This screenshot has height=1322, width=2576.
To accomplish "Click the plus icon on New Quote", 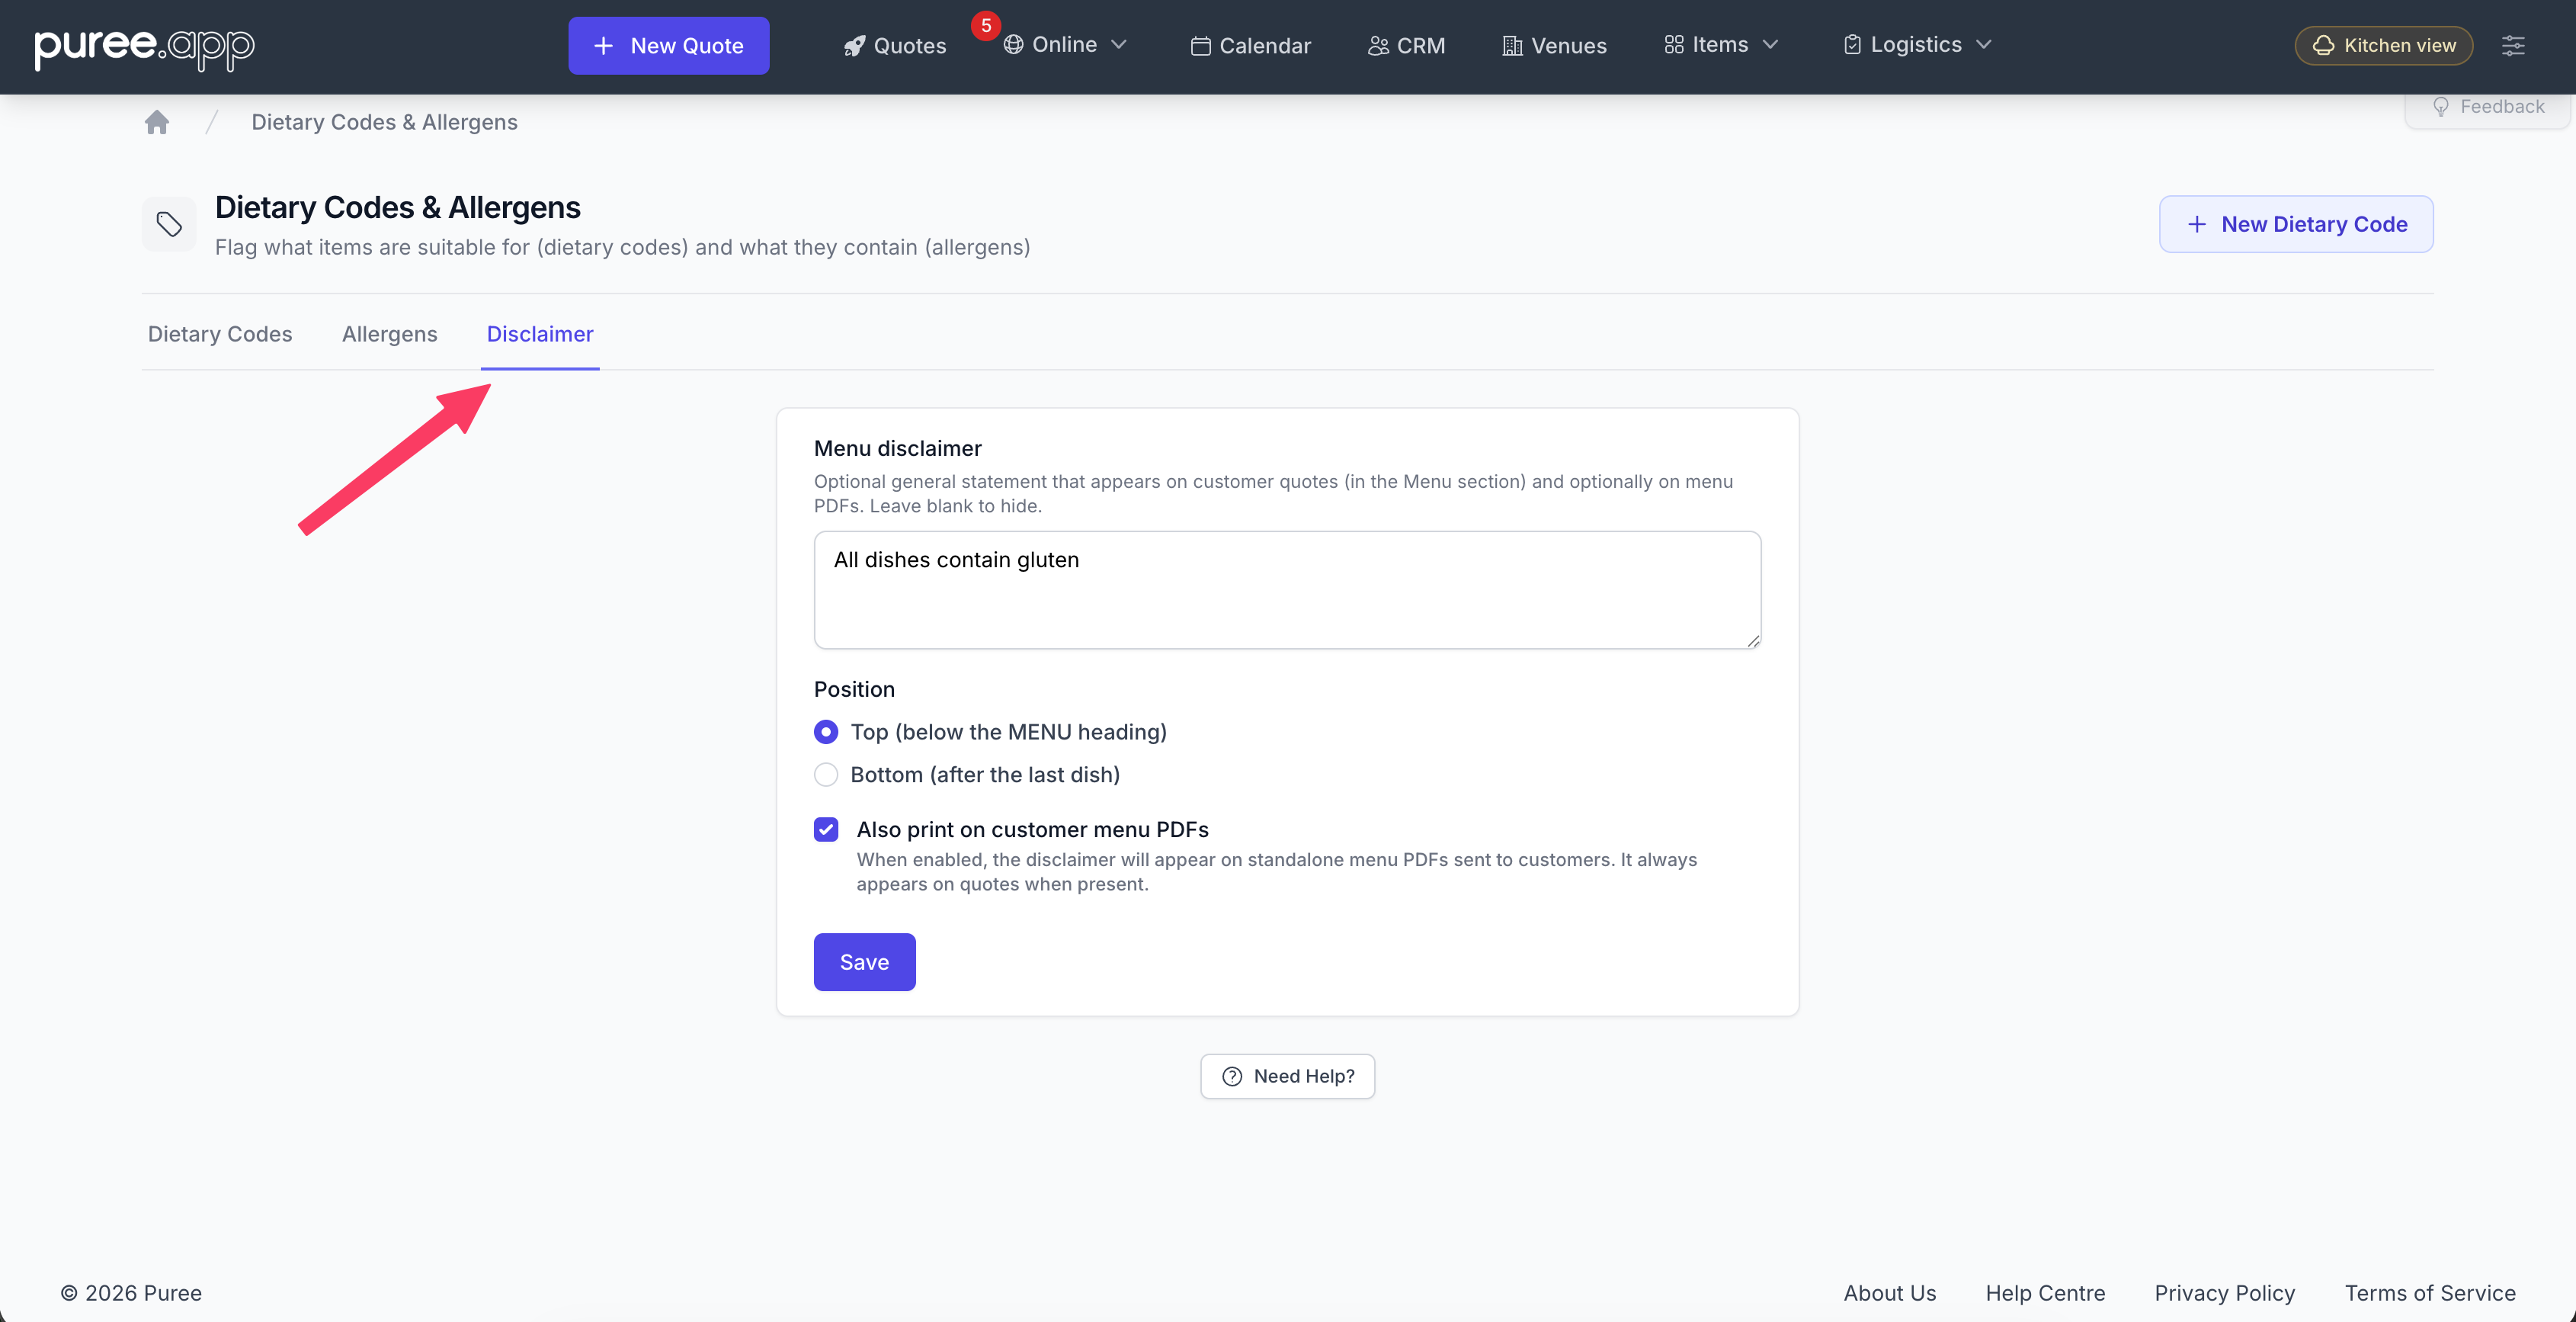I will point(603,46).
